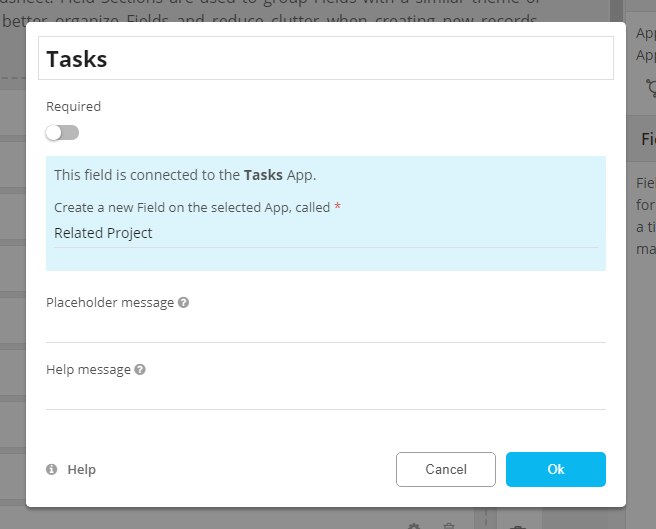Viewport: 656px width, 529px height.
Task: Toggle the Required switch
Action: point(62,133)
